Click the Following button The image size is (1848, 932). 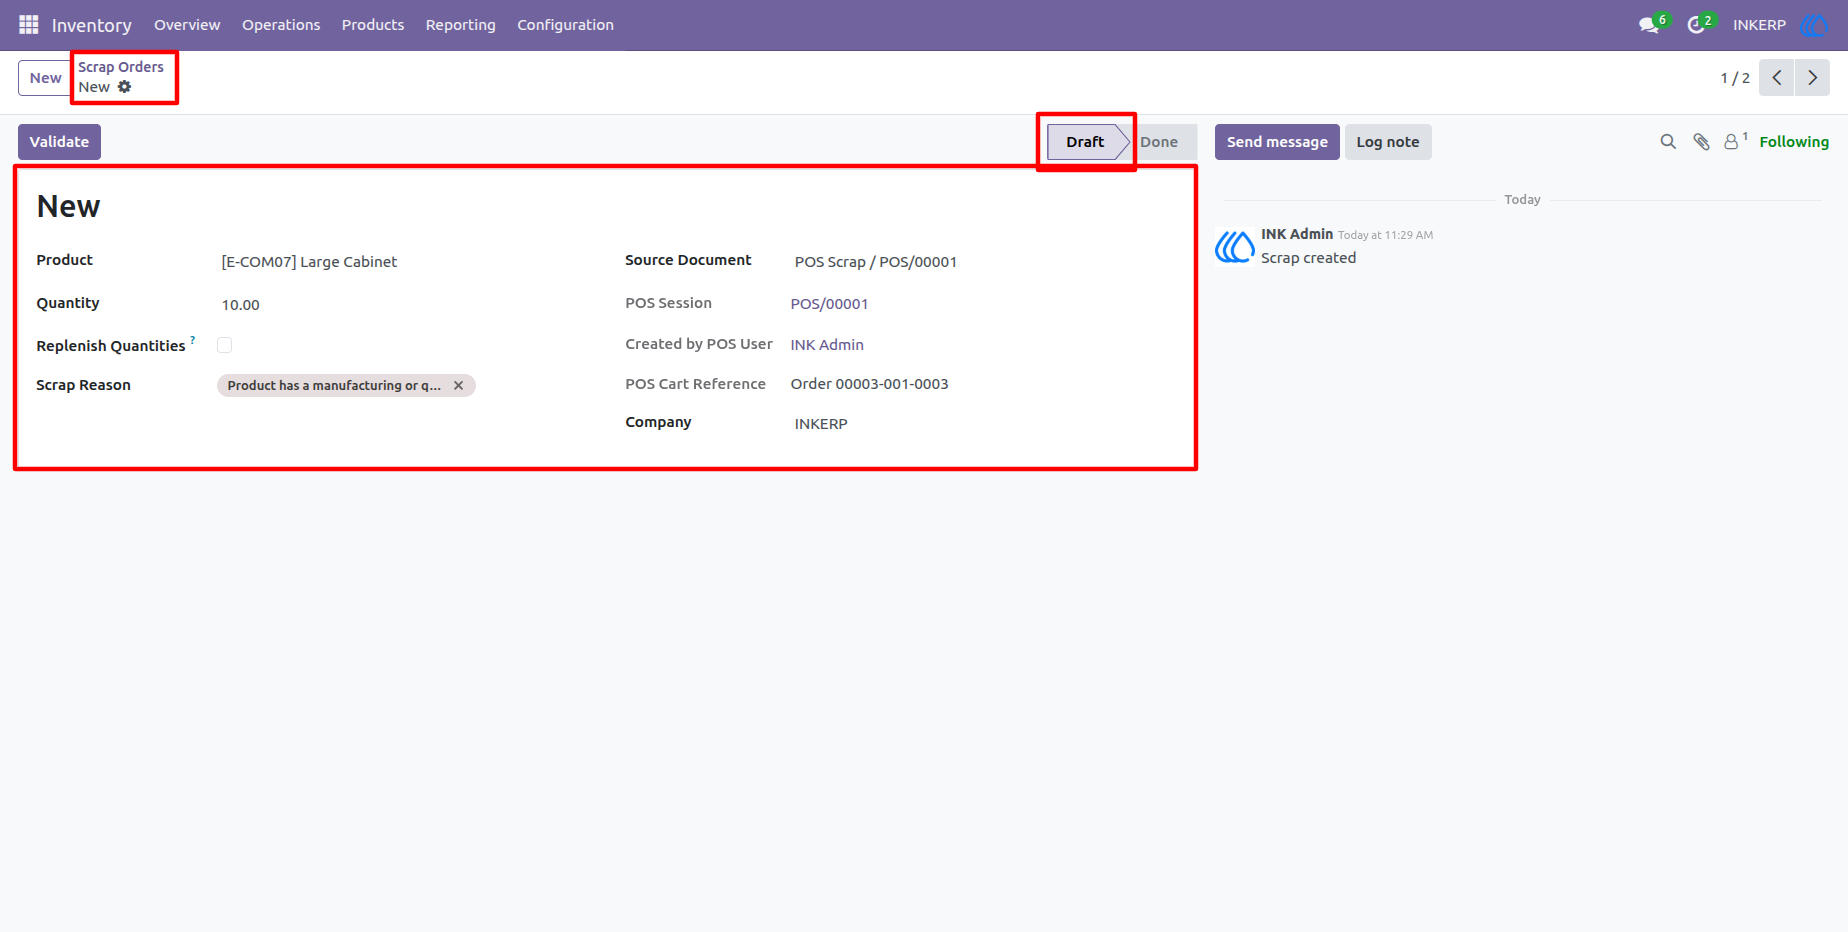1794,142
